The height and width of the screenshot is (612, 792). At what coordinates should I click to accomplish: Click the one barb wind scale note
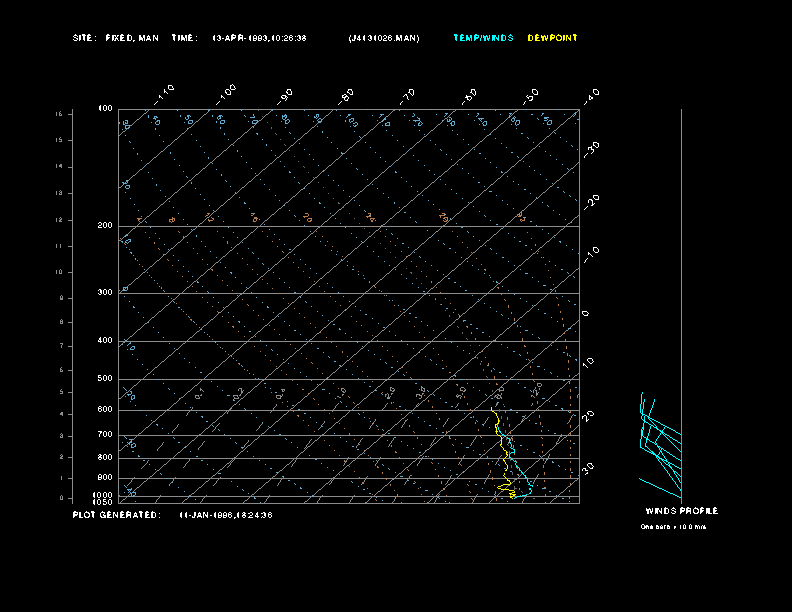click(673, 526)
